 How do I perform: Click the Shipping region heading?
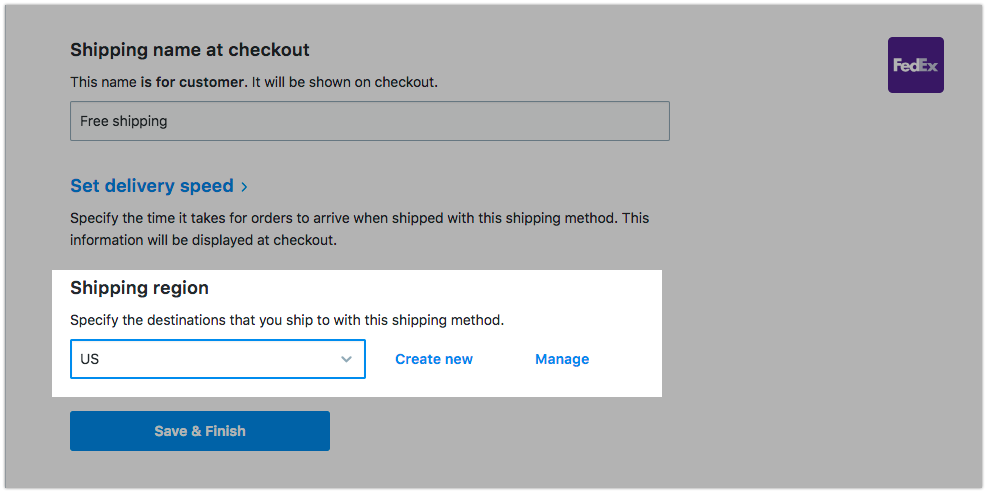coord(139,288)
